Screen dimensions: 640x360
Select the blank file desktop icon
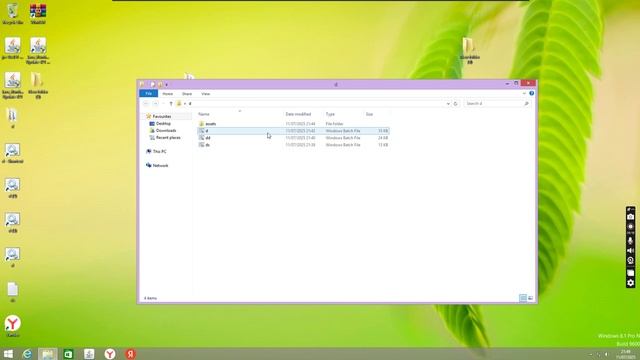point(12,292)
